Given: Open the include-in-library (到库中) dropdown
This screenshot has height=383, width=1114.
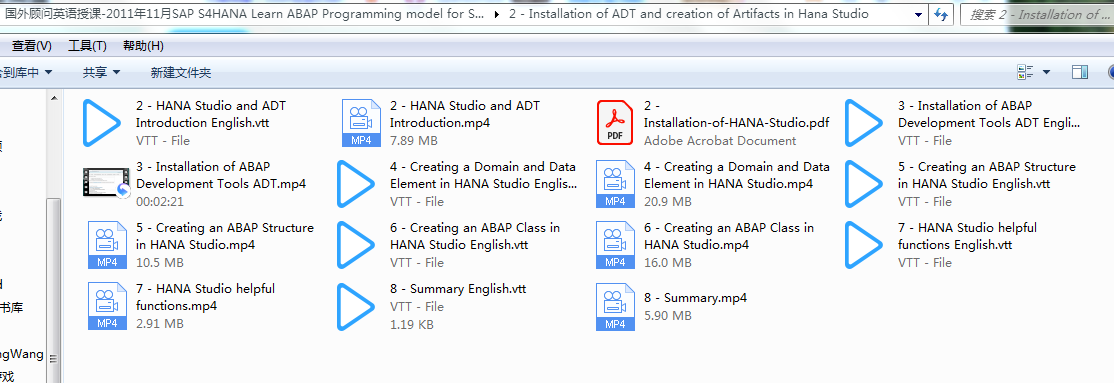Looking at the screenshot, I should [x=26, y=72].
